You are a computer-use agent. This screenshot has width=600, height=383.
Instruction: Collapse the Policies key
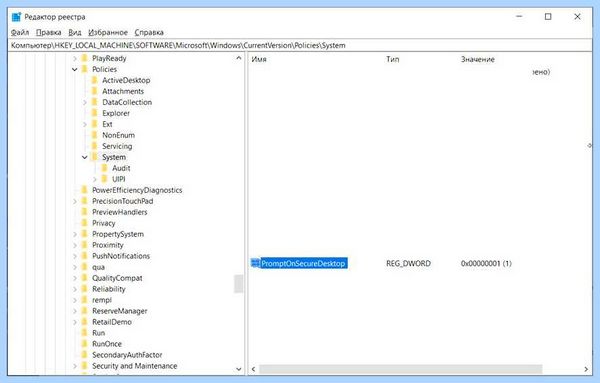tap(75, 70)
